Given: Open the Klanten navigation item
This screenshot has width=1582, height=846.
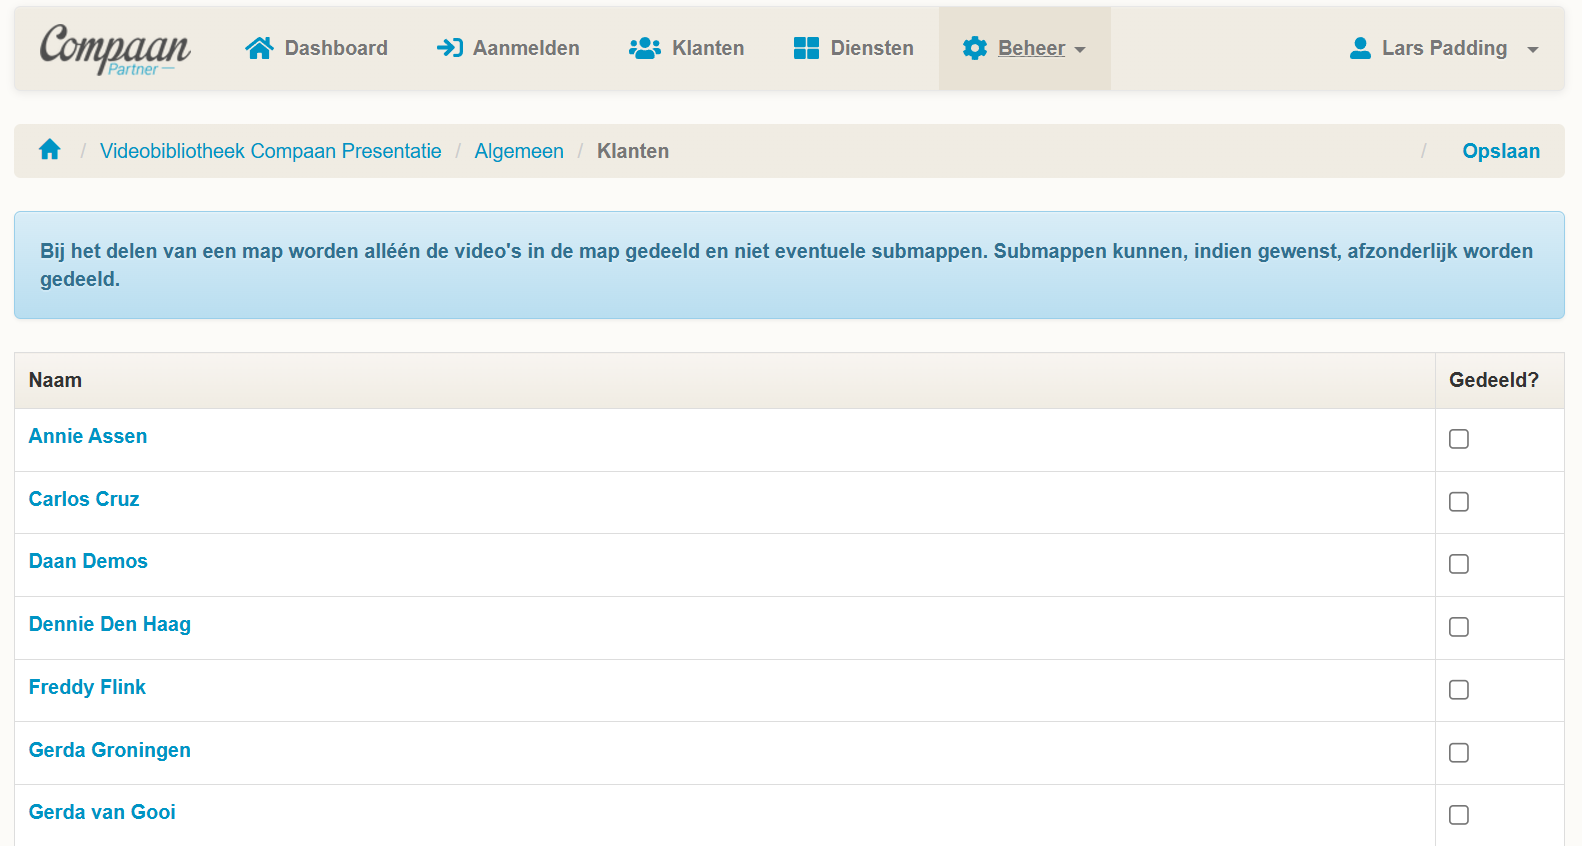Looking at the screenshot, I should (708, 48).
